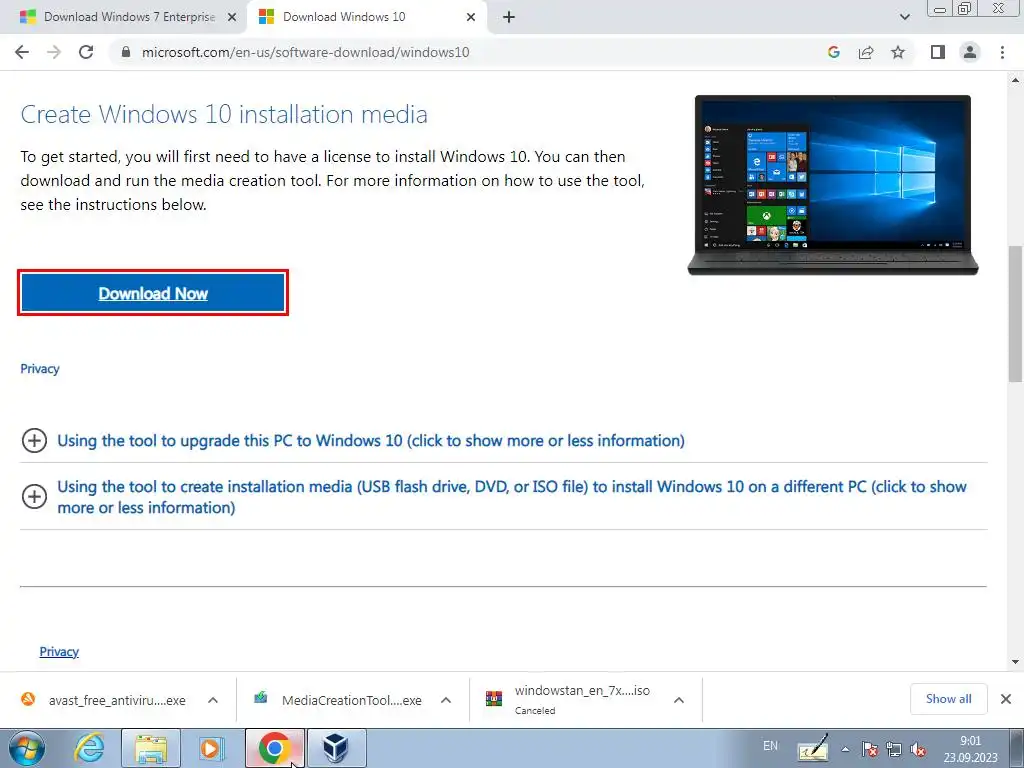The height and width of the screenshot is (768, 1024).
Task: Open avast download options chevron
Action: [x=213, y=700]
